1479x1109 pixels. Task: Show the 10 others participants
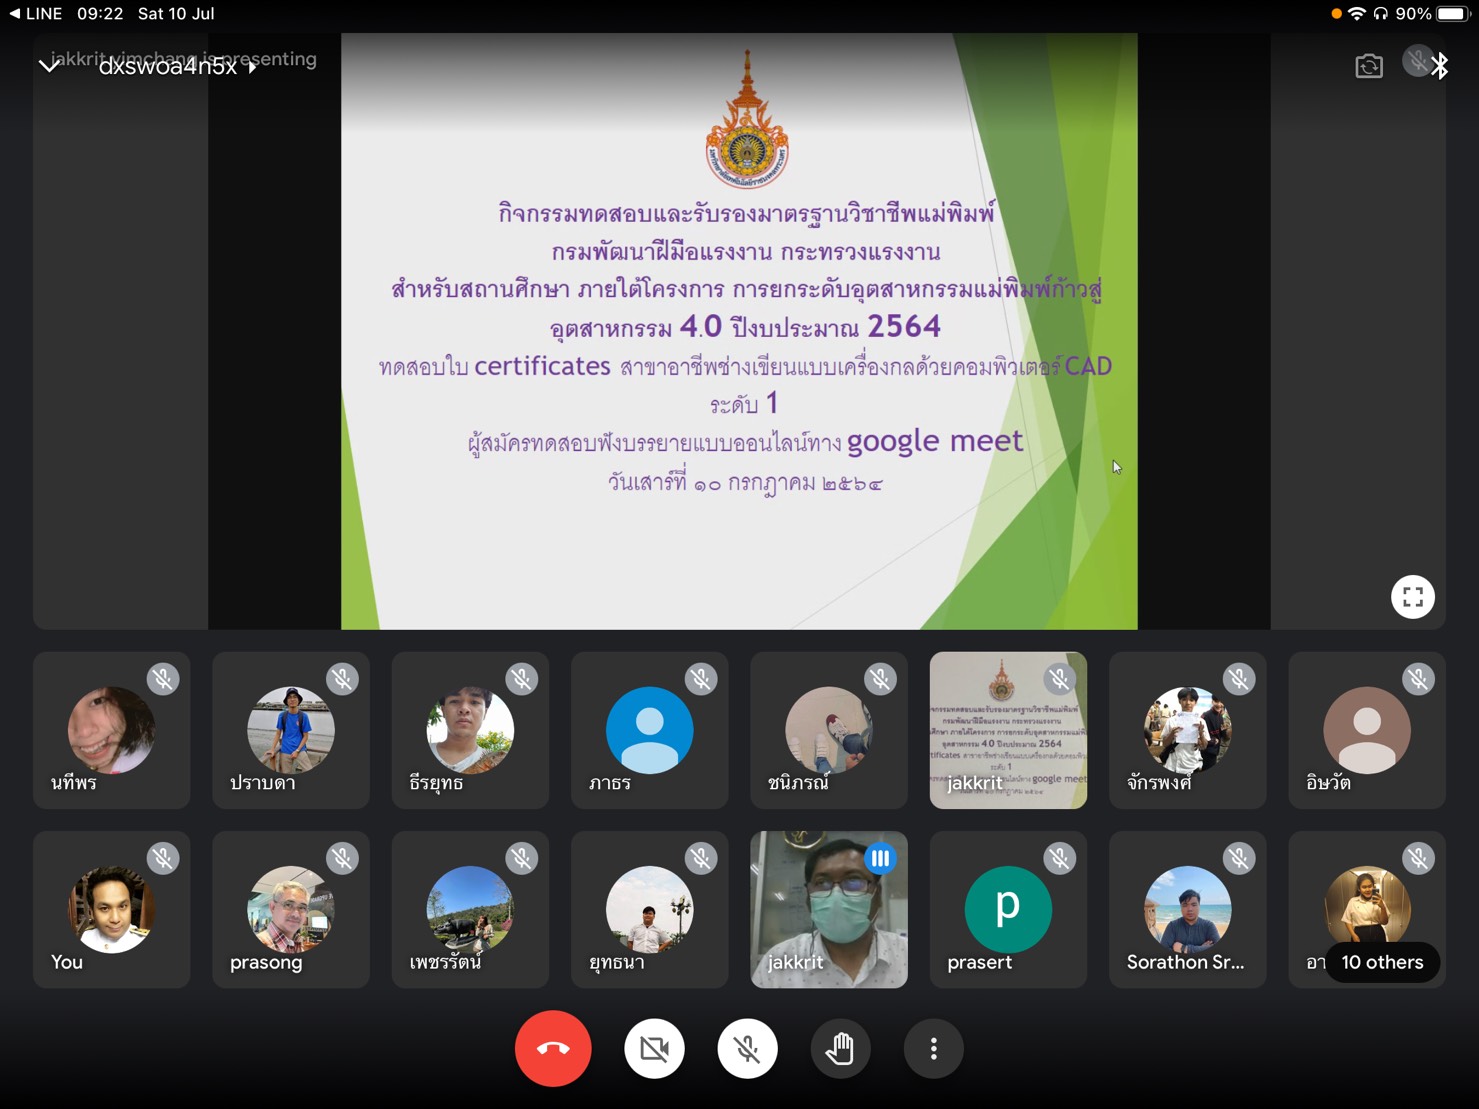[1382, 962]
